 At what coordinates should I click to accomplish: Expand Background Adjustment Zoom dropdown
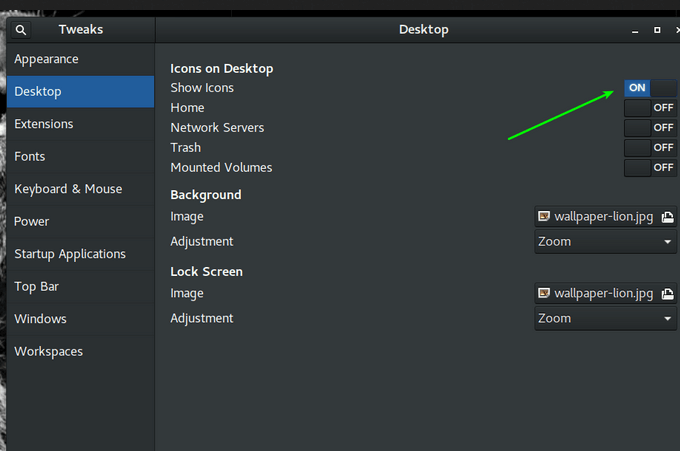606,242
